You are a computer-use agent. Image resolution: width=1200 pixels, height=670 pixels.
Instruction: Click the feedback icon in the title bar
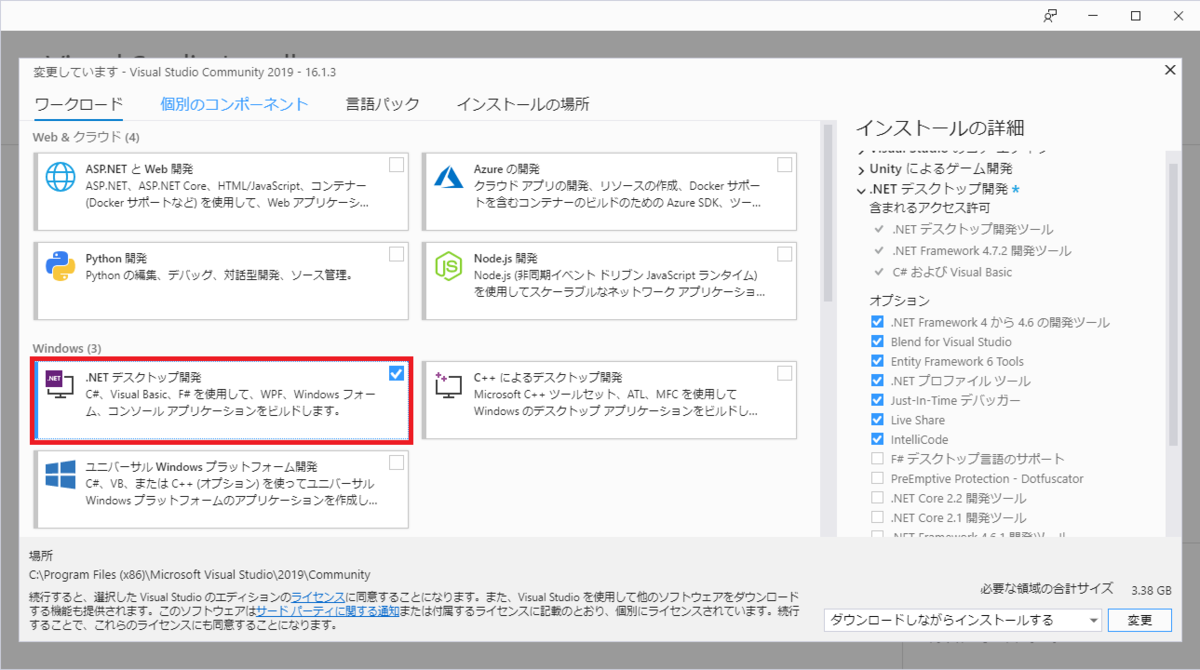[1050, 16]
